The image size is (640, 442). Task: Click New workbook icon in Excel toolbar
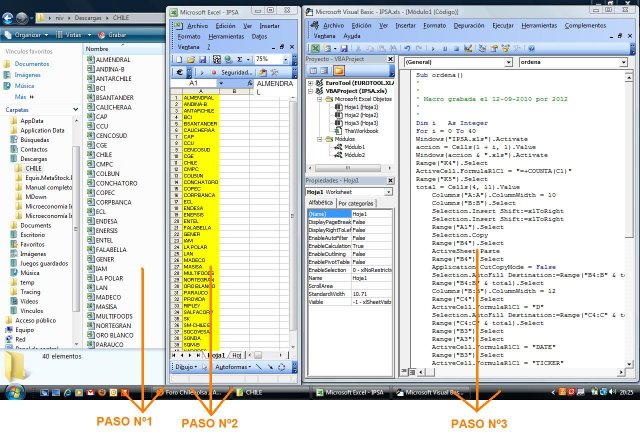point(179,60)
